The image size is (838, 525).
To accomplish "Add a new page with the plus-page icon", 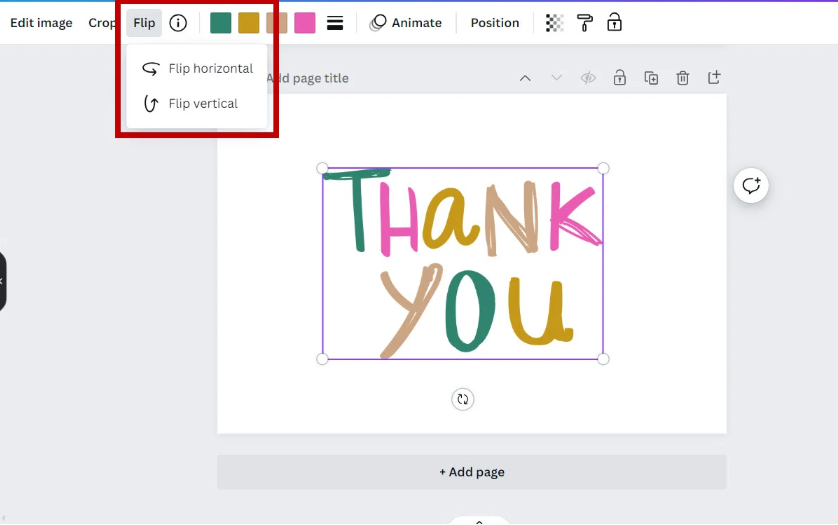I will 714,78.
